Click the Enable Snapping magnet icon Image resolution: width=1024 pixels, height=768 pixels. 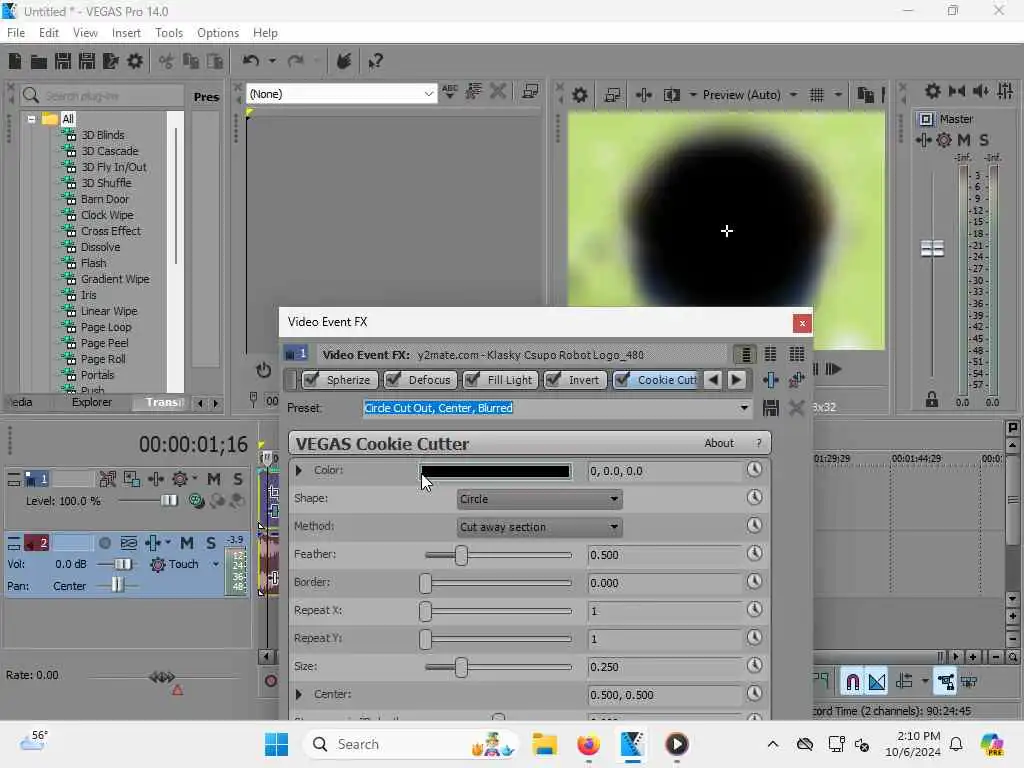pyautogui.click(x=852, y=682)
